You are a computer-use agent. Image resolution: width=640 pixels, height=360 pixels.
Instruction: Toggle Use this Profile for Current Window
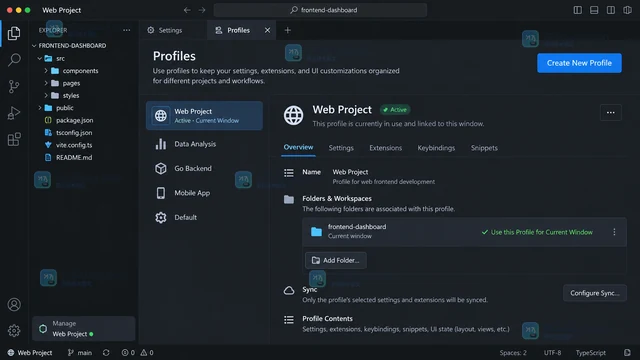pos(537,232)
